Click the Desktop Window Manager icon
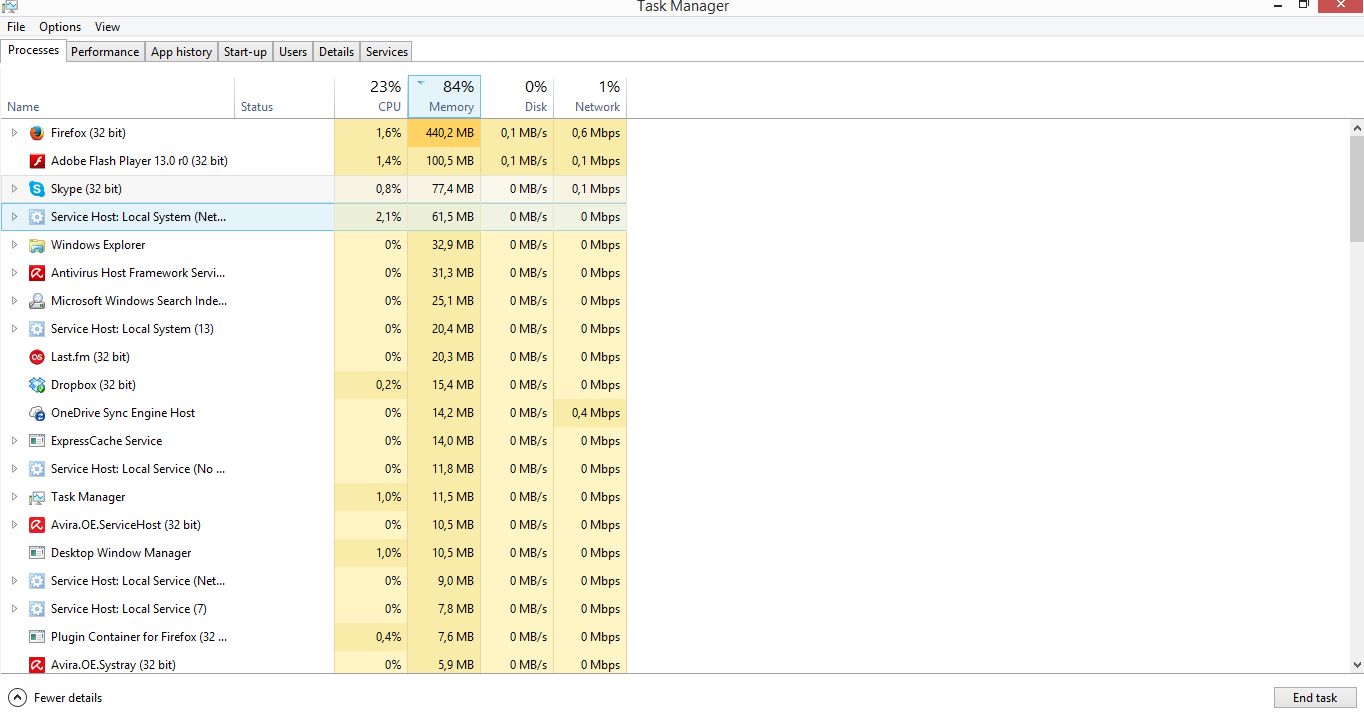The width and height of the screenshot is (1364, 716). 37,553
